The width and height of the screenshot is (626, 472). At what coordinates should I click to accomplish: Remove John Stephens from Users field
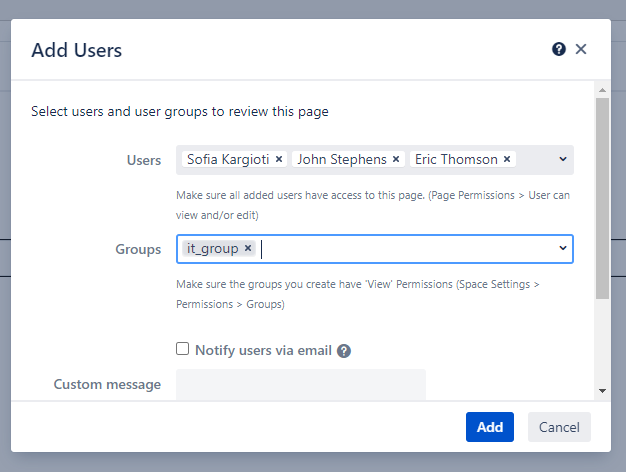point(396,159)
